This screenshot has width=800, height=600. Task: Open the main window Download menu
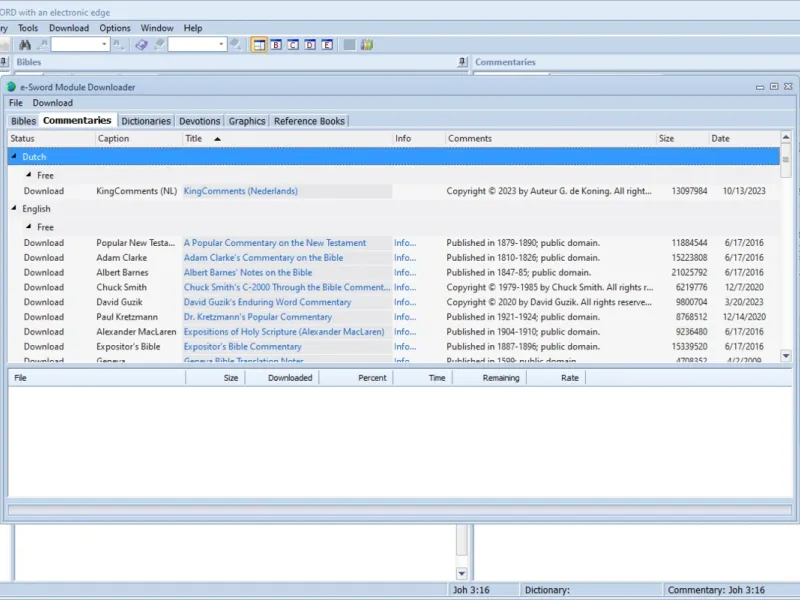pos(69,28)
